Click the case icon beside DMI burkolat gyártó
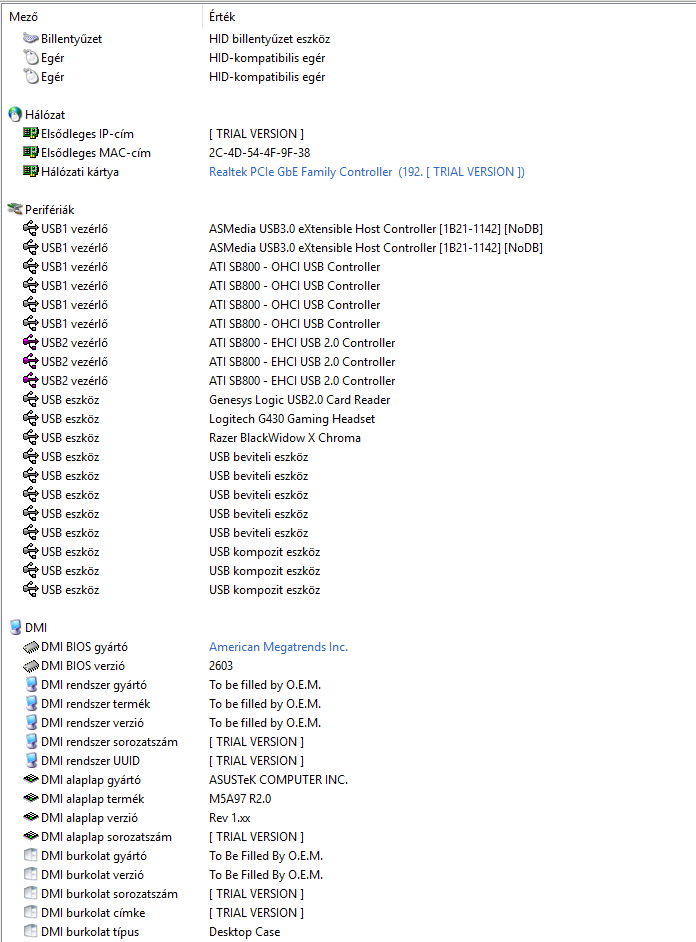Image resolution: width=696 pixels, height=942 pixels. pyautogui.click(x=31, y=855)
